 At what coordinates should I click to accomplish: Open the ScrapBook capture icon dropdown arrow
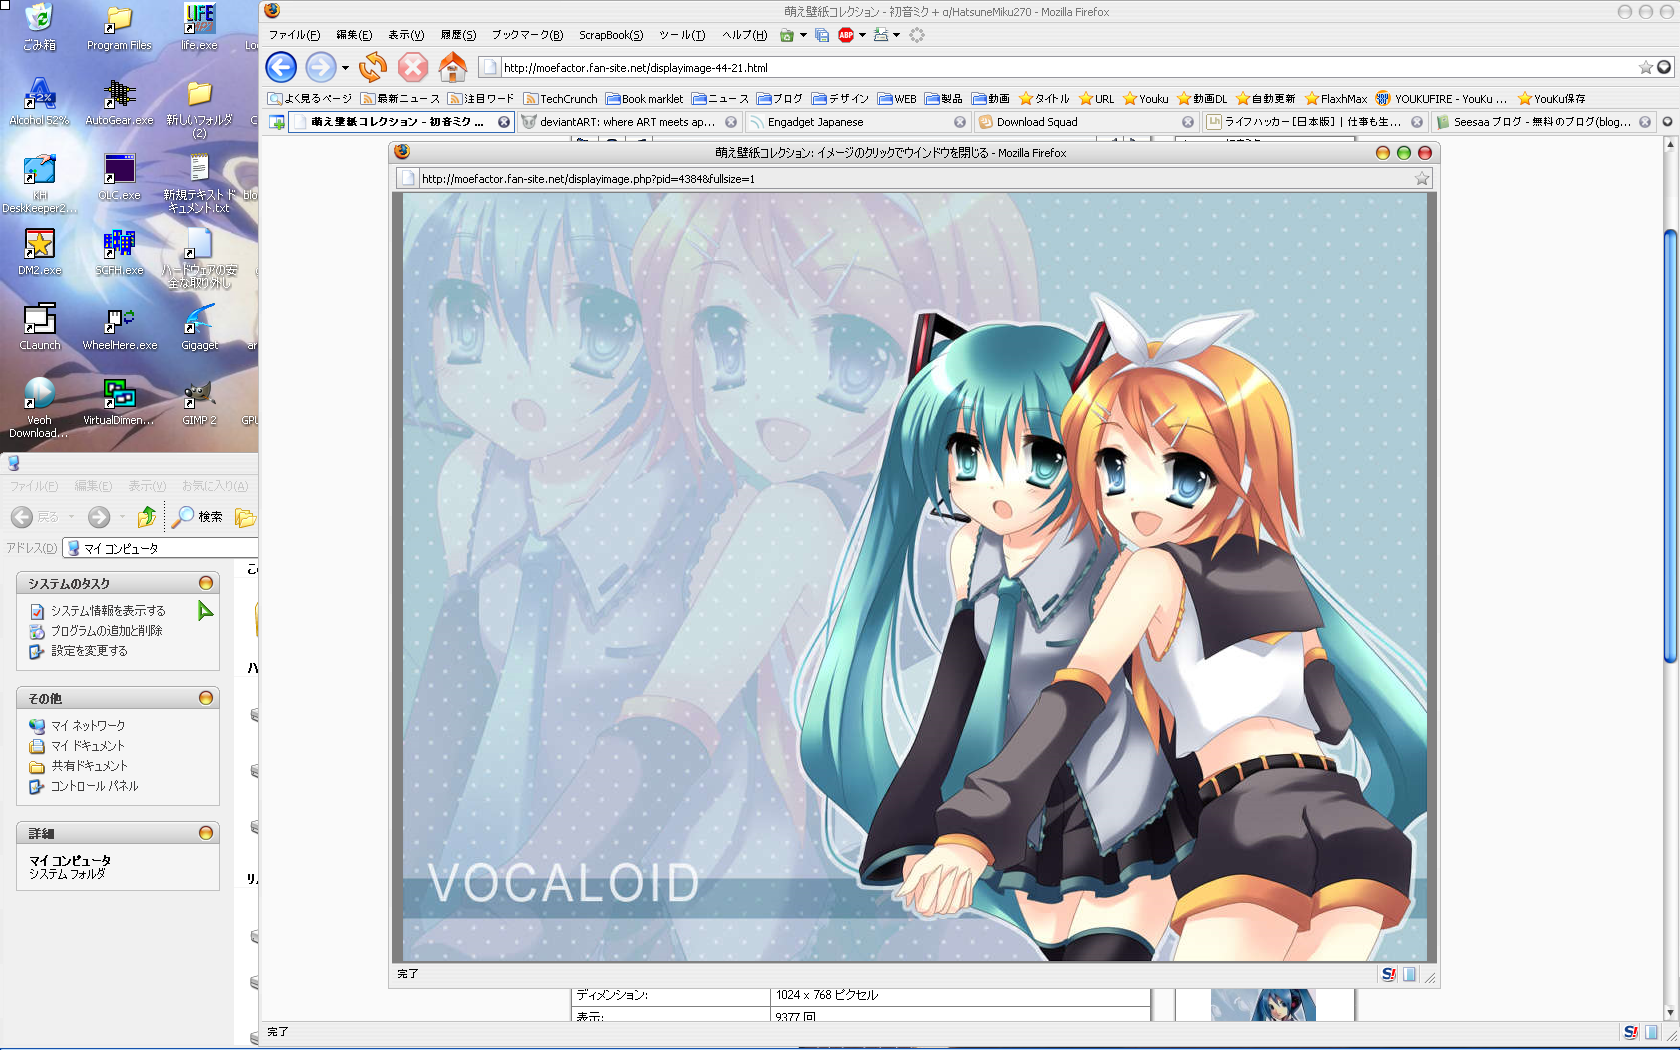coord(803,35)
